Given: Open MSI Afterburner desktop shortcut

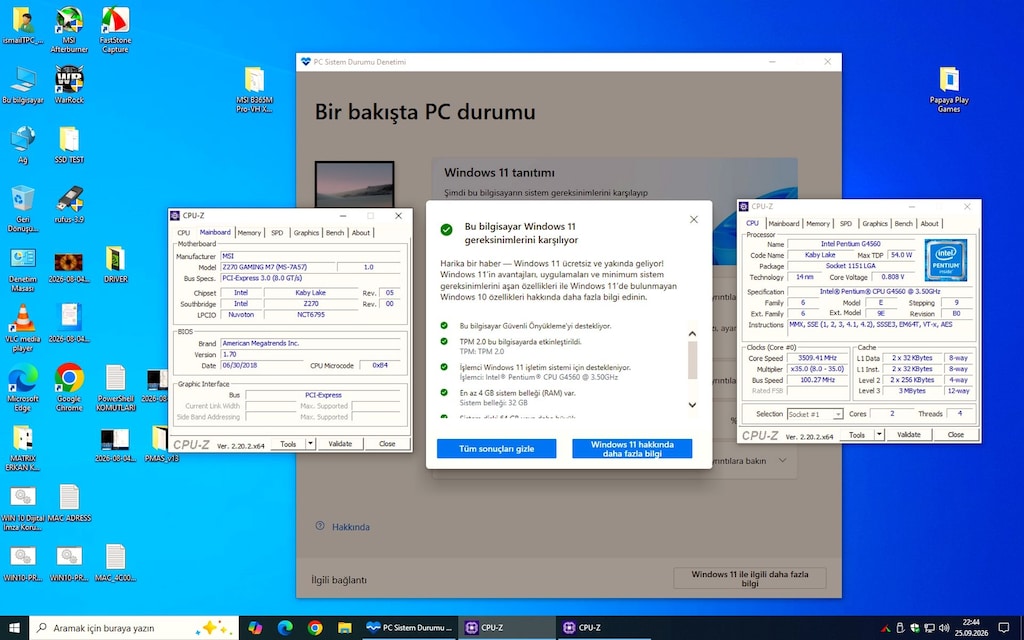Looking at the screenshot, I should tap(69, 29).
